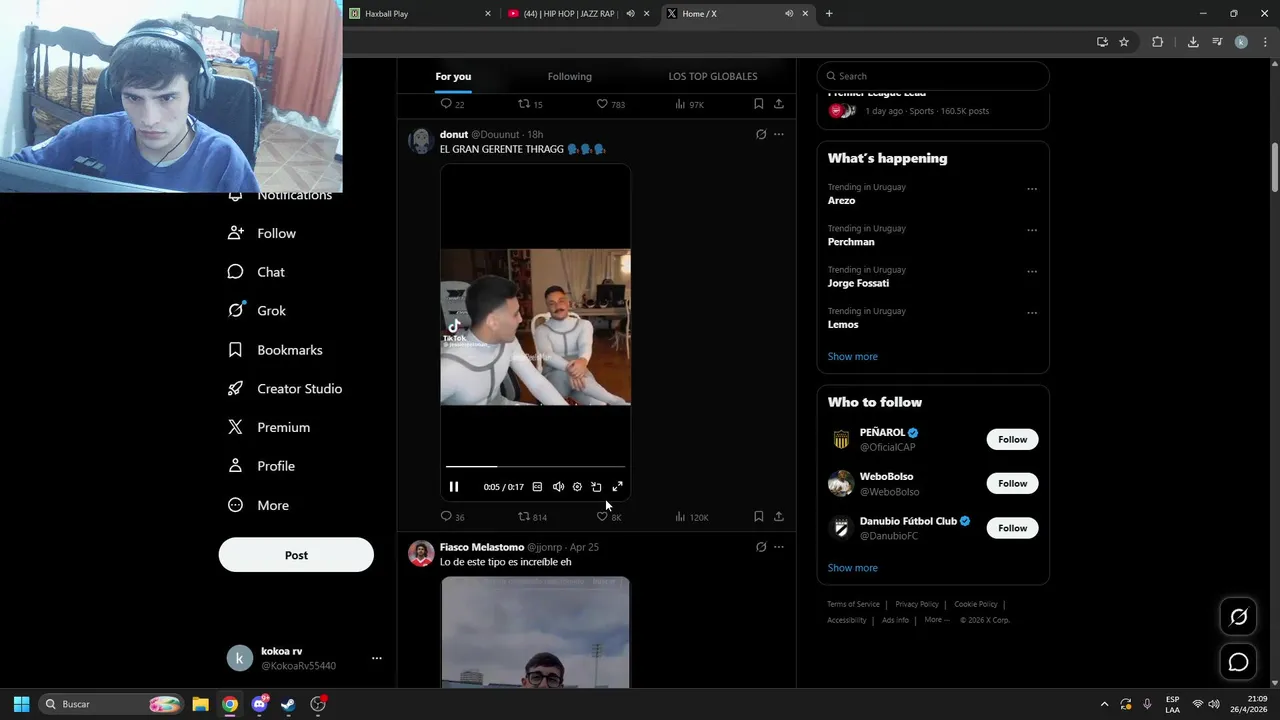This screenshot has width=1280, height=720.
Task: Open options for Perchman trend
Action: (1032, 230)
